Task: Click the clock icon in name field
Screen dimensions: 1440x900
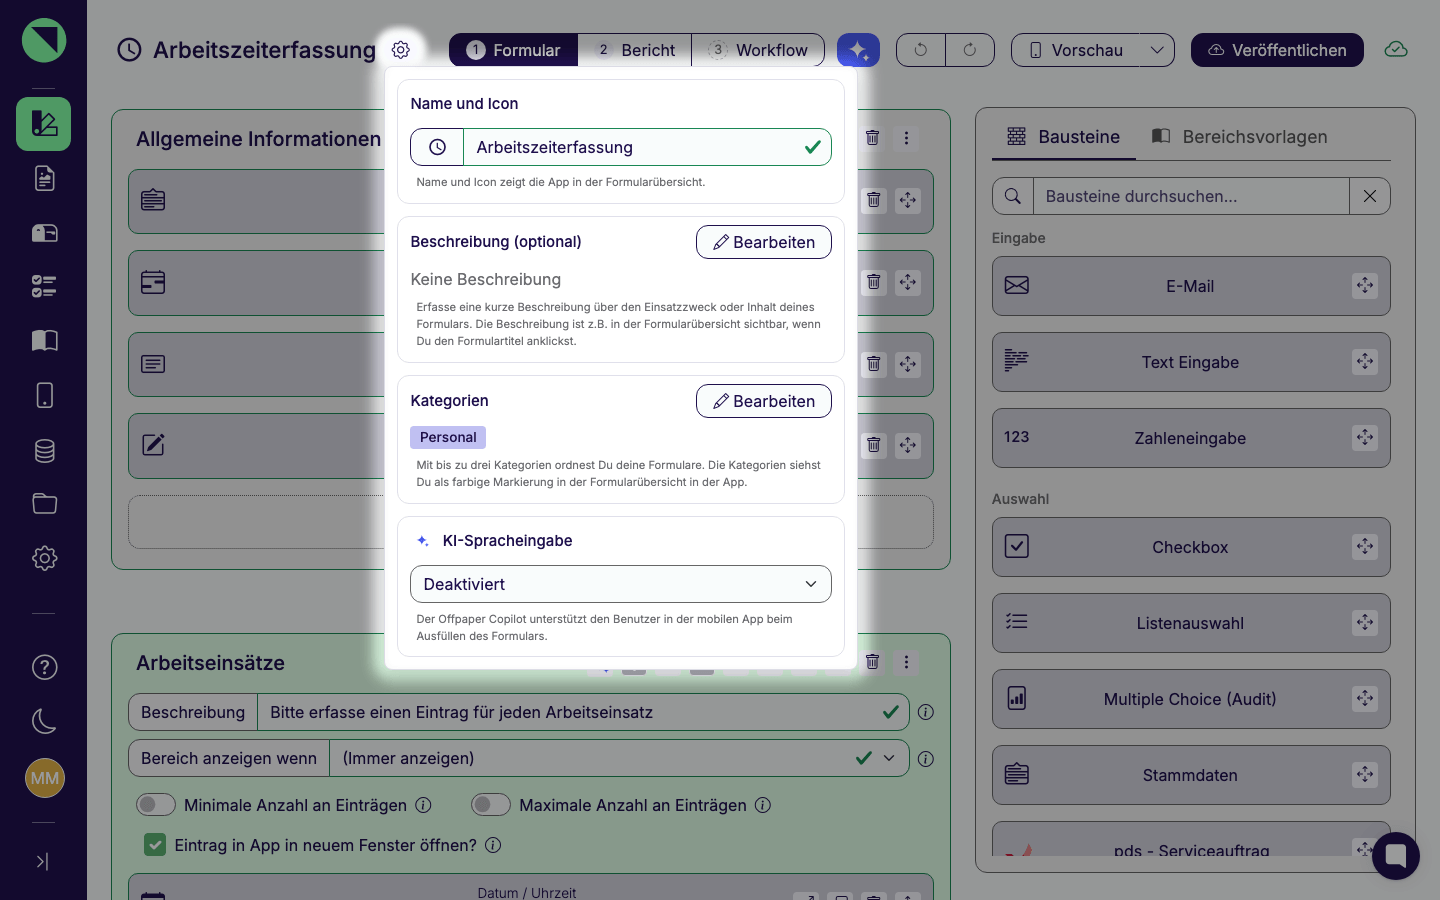Action: tap(437, 147)
